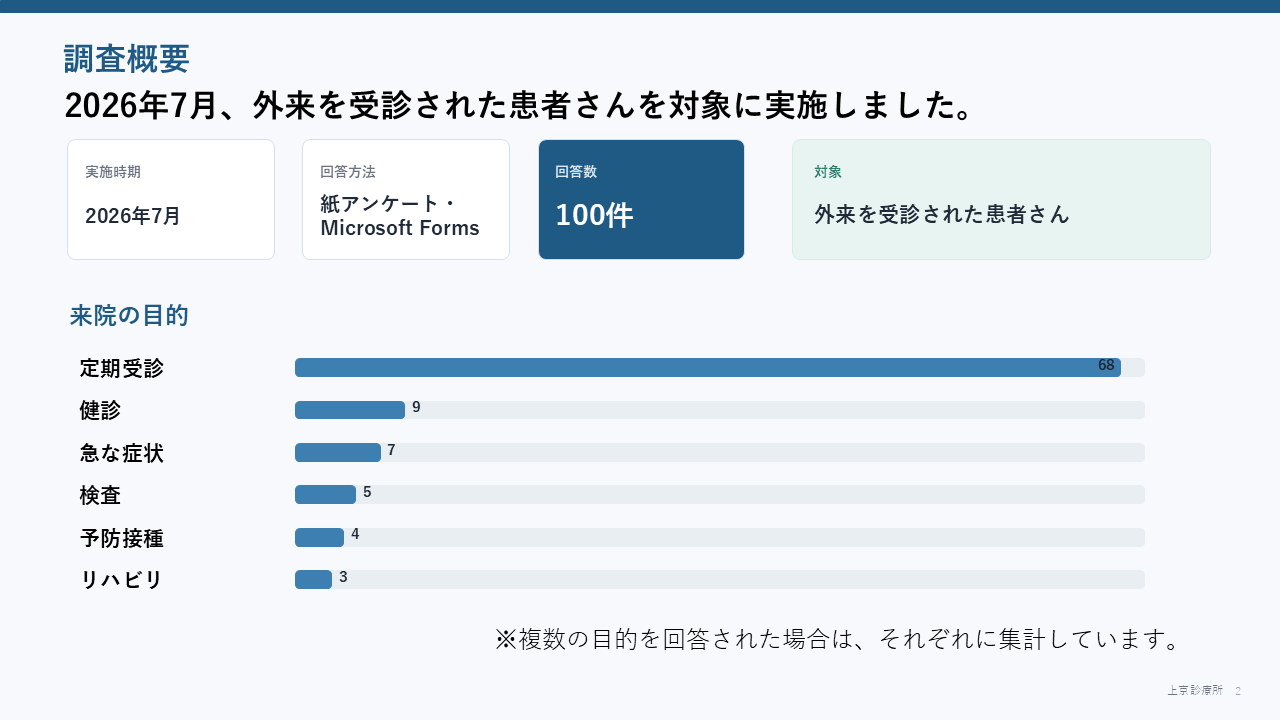This screenshot has width=1280, height=720.
Task: Select the 2026年7月 value text
Action: (x=133, y=216)
